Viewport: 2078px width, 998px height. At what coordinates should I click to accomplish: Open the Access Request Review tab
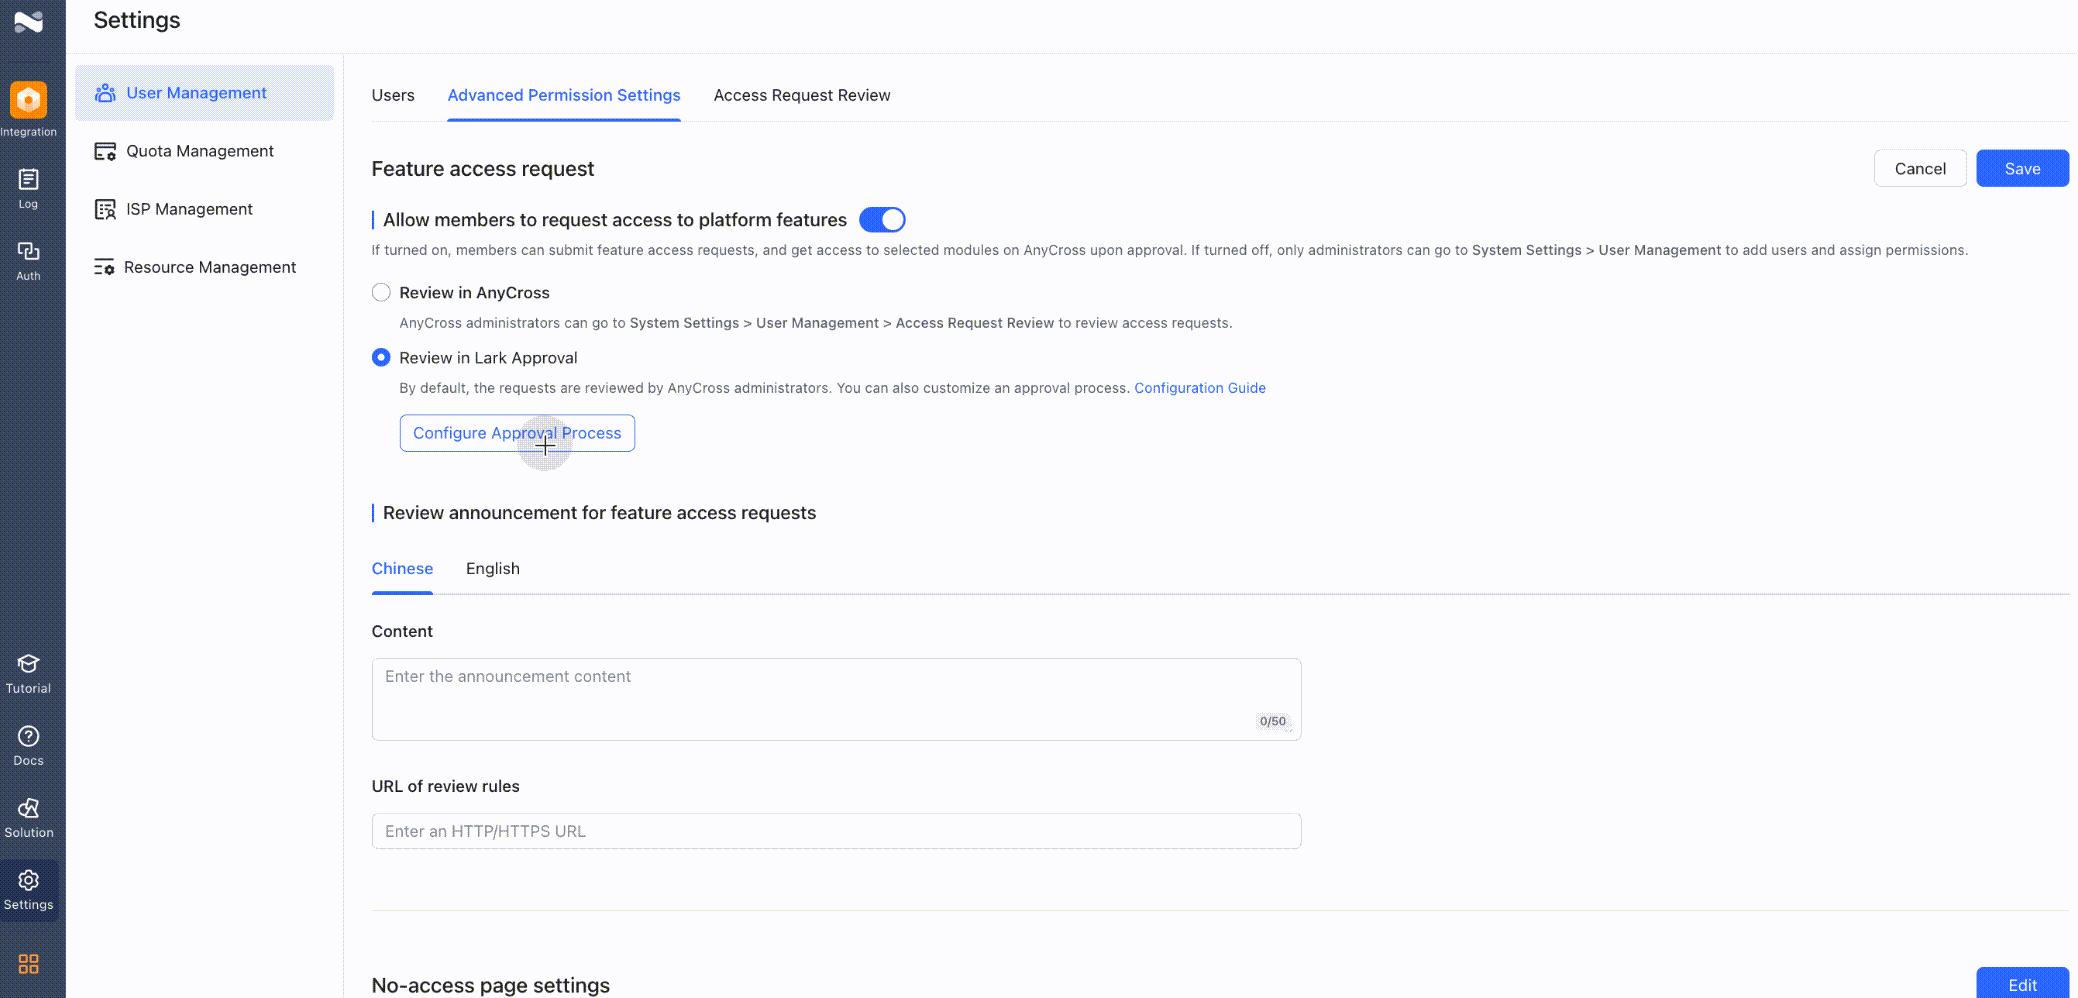[x=801, y=95]
